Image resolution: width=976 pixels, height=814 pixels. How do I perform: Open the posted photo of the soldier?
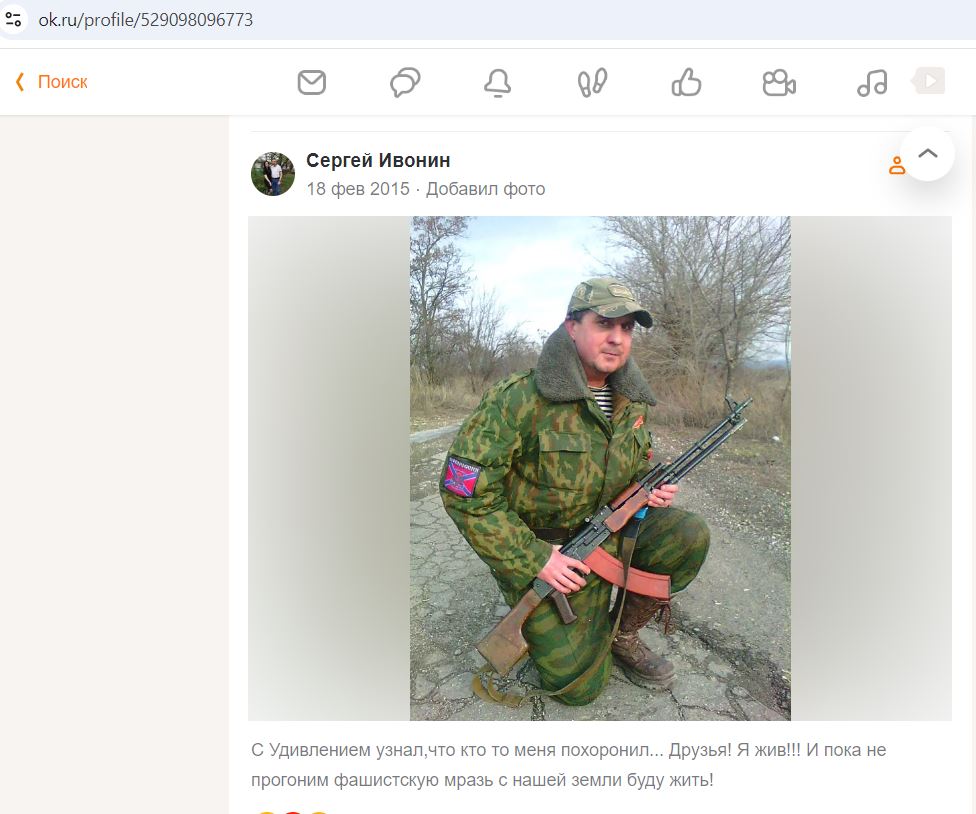point(600,468)
